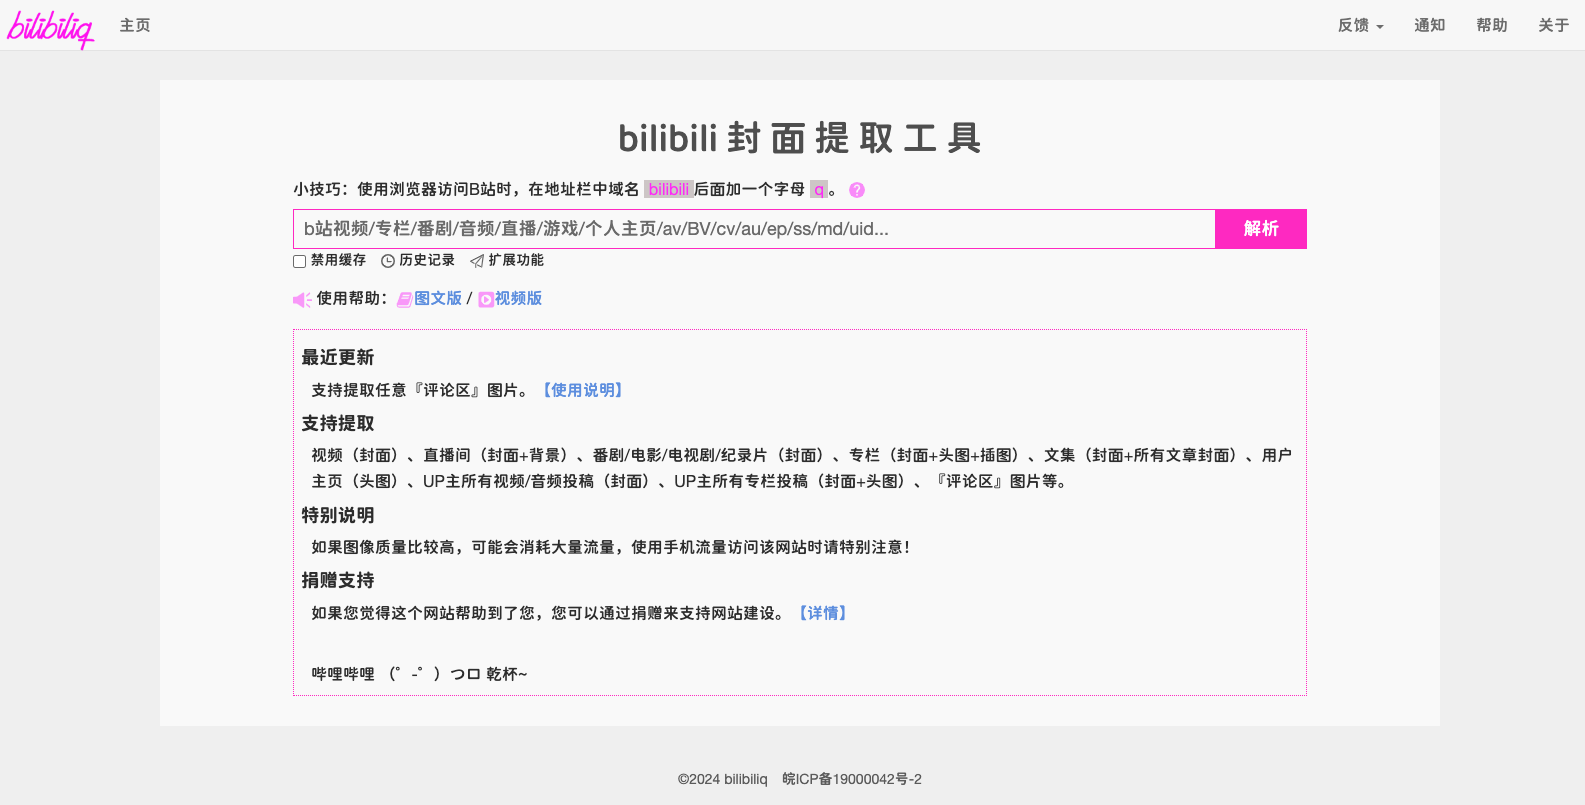Expand the 反馈 dropdown menu

click(1360, 26)
